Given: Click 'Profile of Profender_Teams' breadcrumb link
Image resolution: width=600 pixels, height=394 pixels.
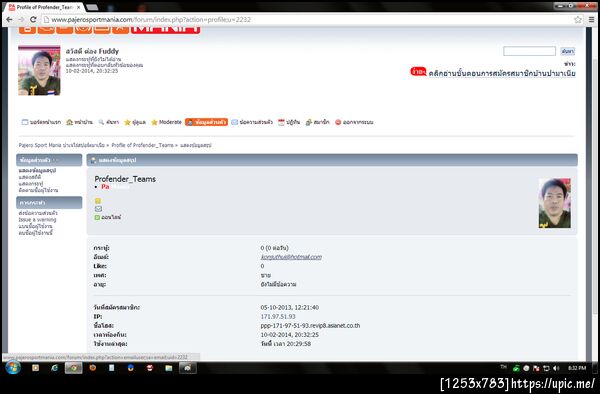Looking at the screenshot, I should [x=142, y=145].
